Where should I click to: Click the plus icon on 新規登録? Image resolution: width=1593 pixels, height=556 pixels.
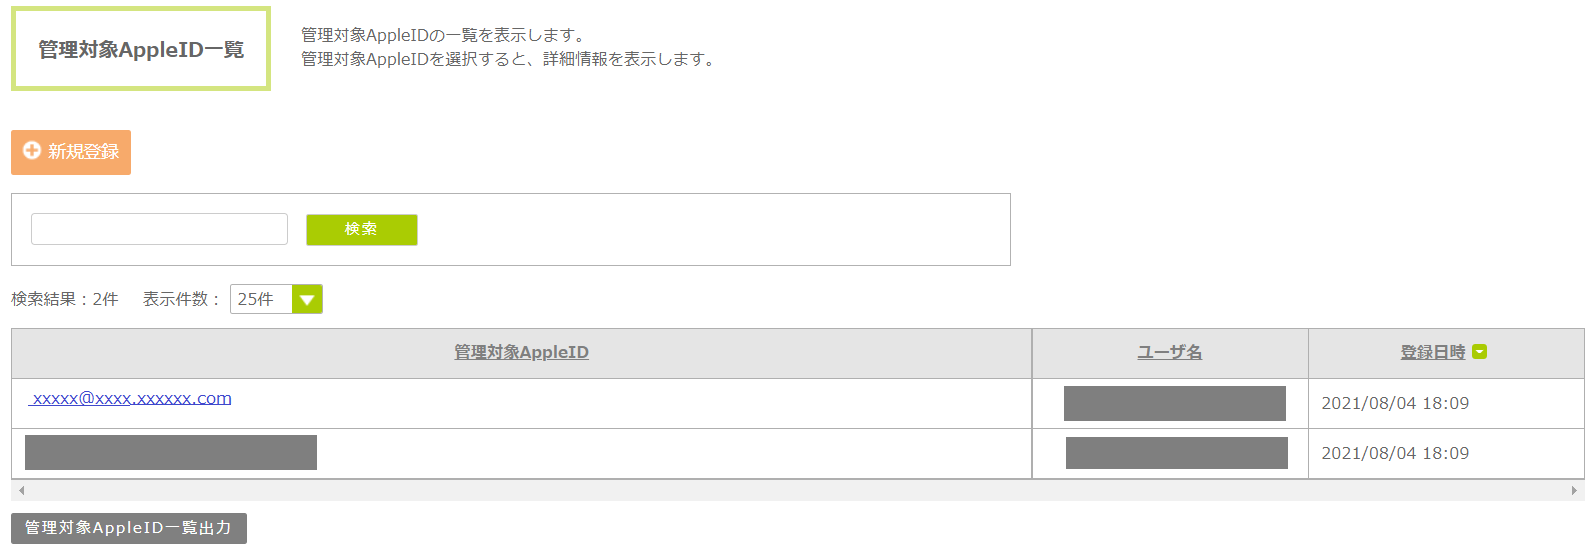[32, 151]
